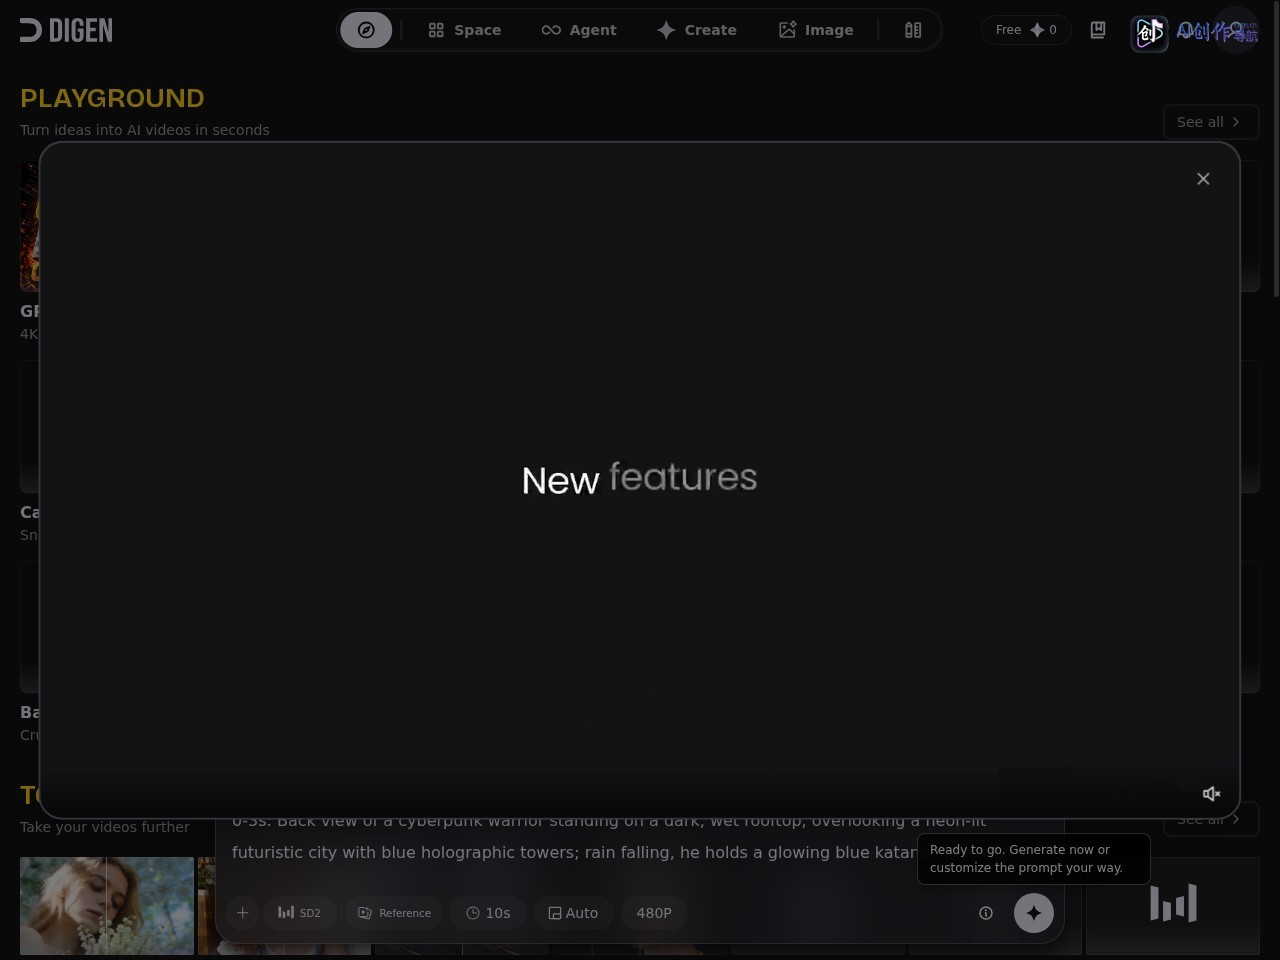Screen dimensions: 1280x960
Task: Change the 480P resolution setting
Action: point(654,912)
